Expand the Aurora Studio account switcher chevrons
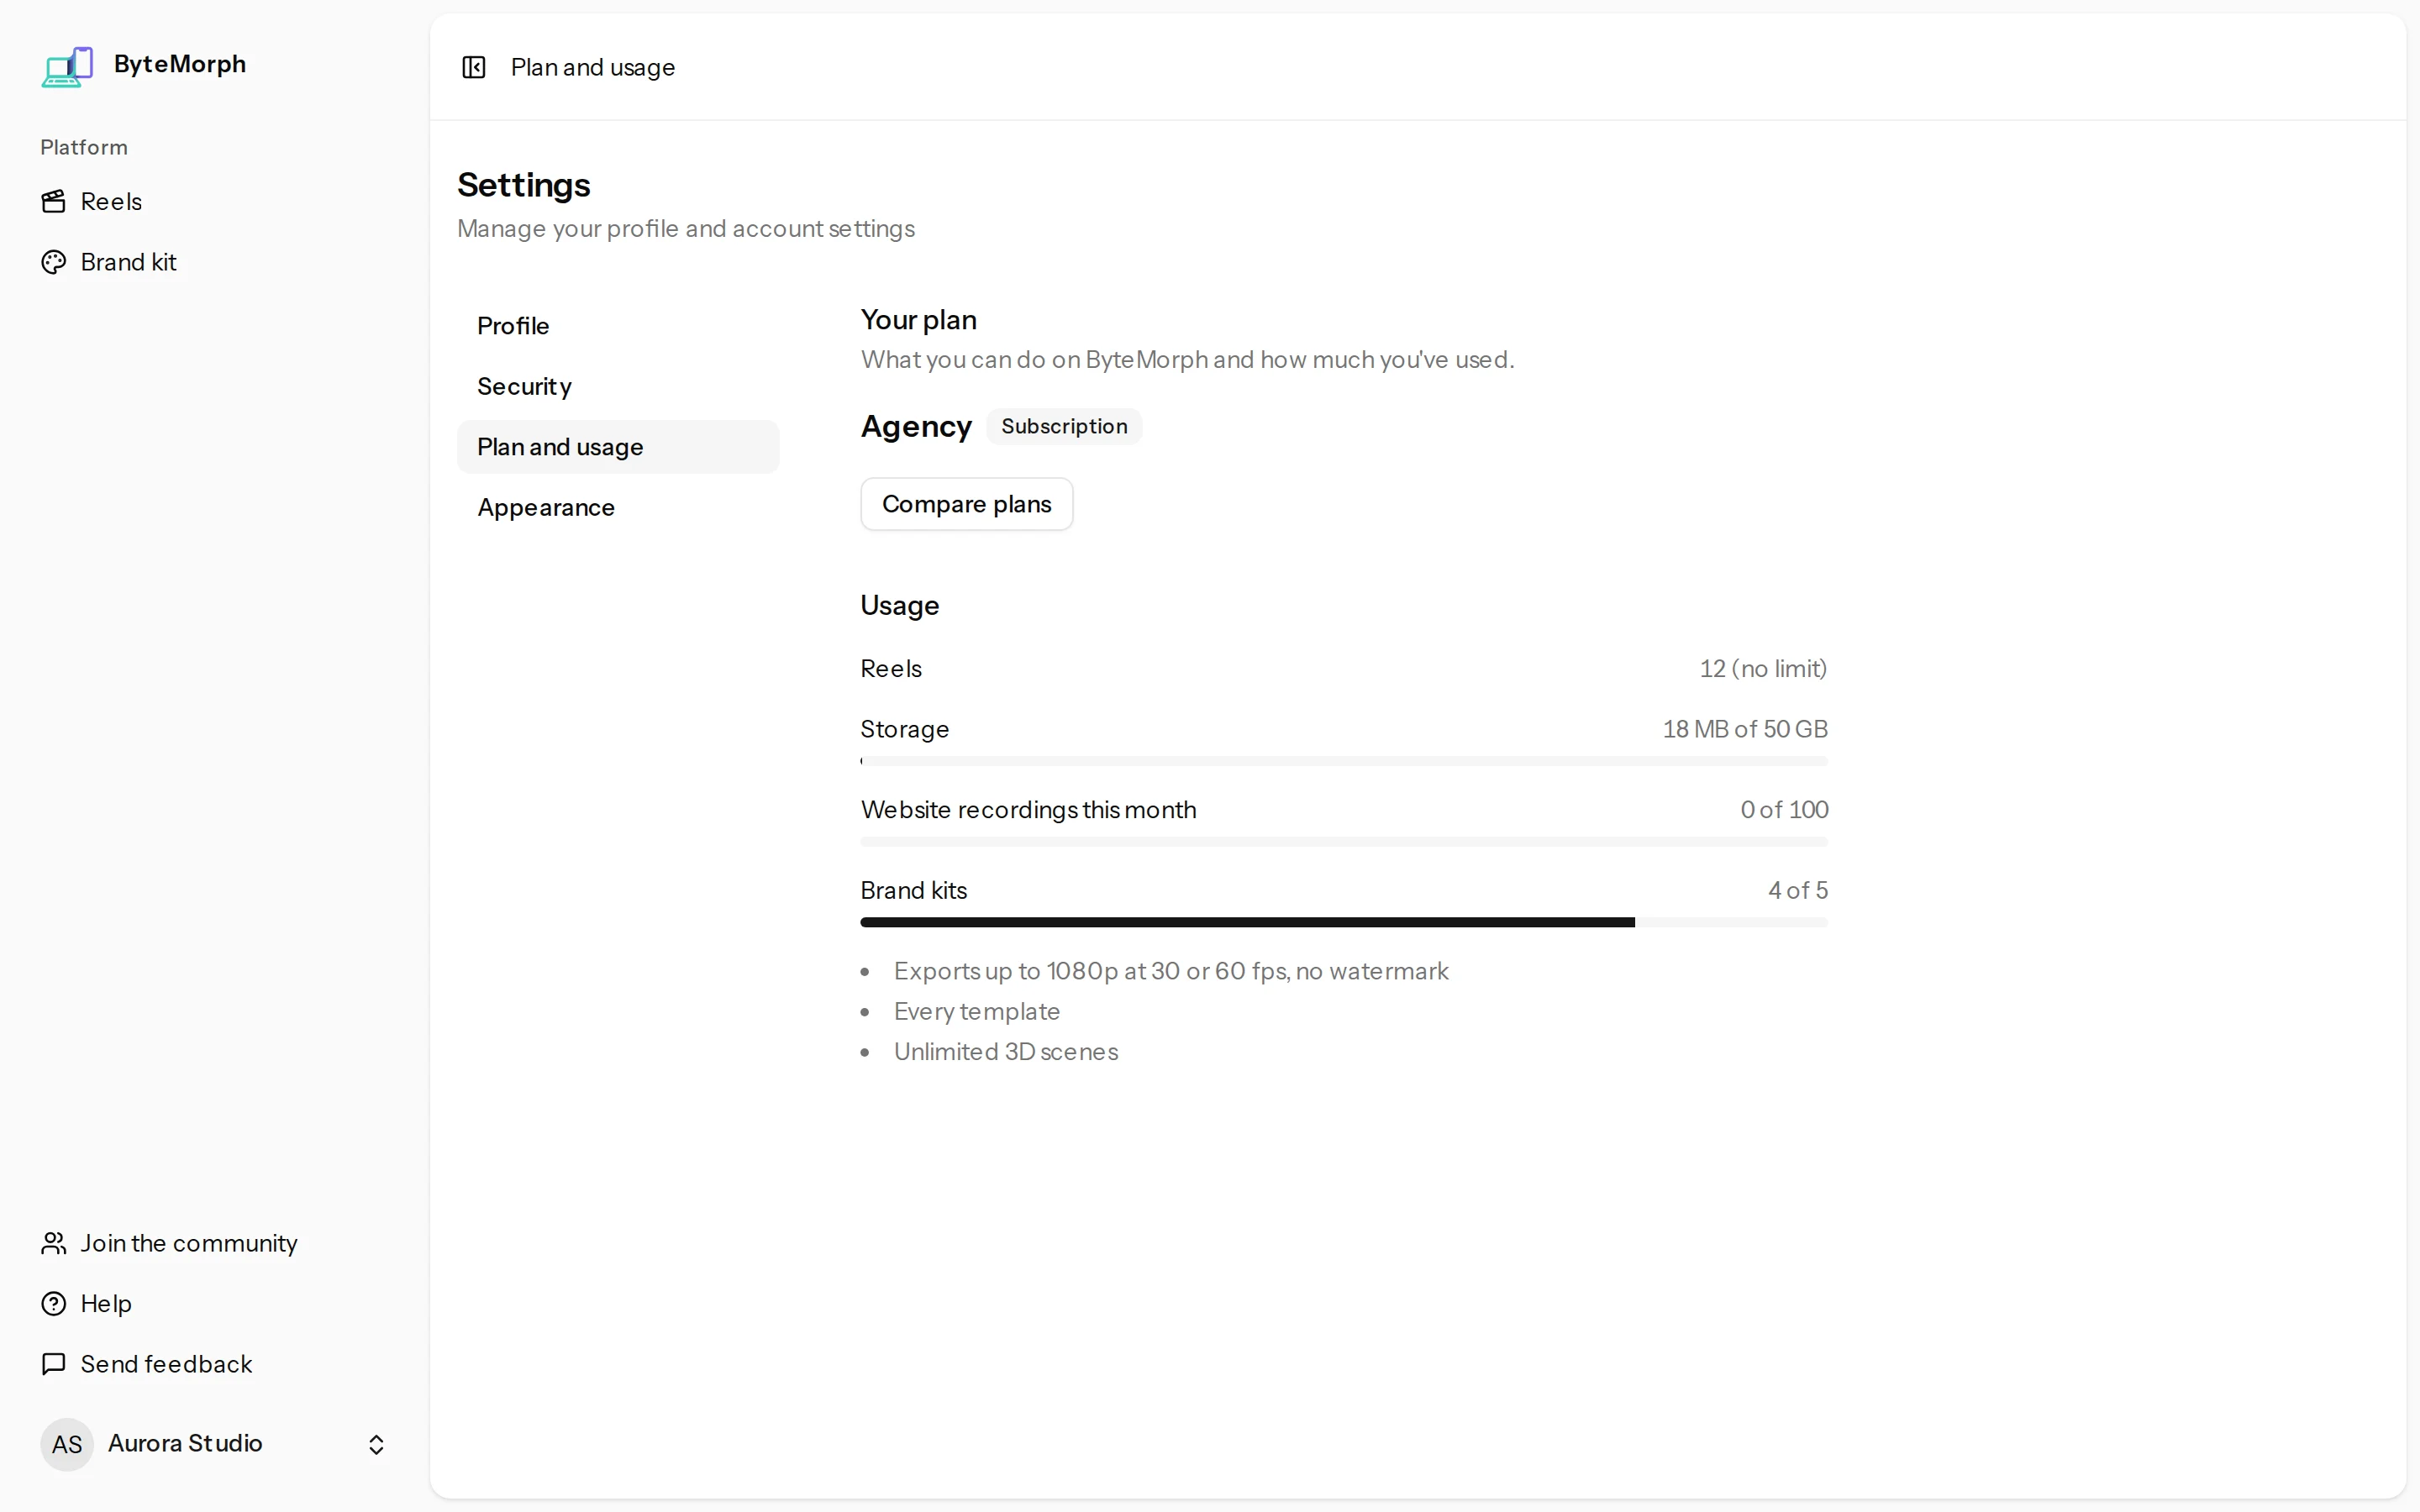 click(x=376, y=1444)
